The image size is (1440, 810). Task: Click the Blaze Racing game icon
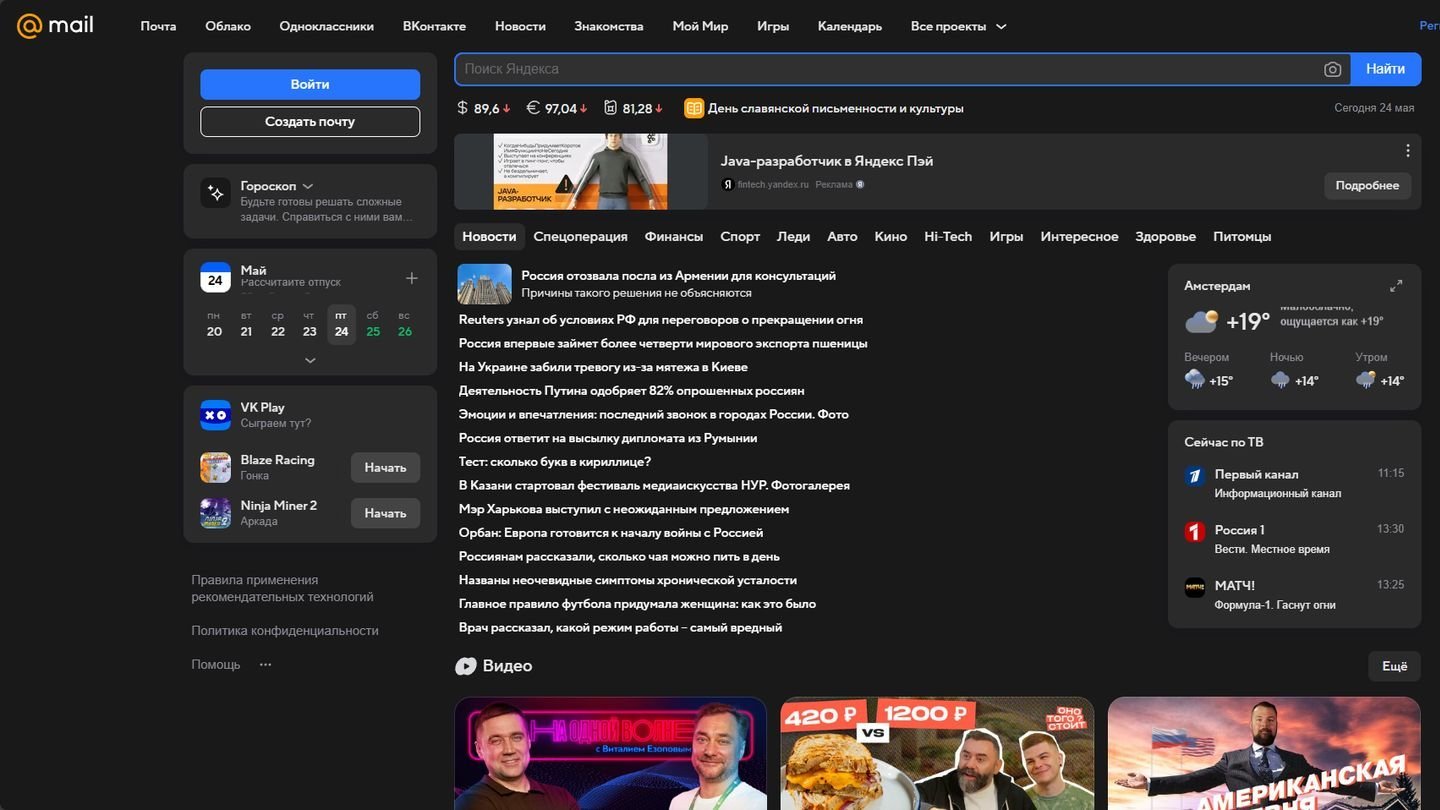[215, 467]
